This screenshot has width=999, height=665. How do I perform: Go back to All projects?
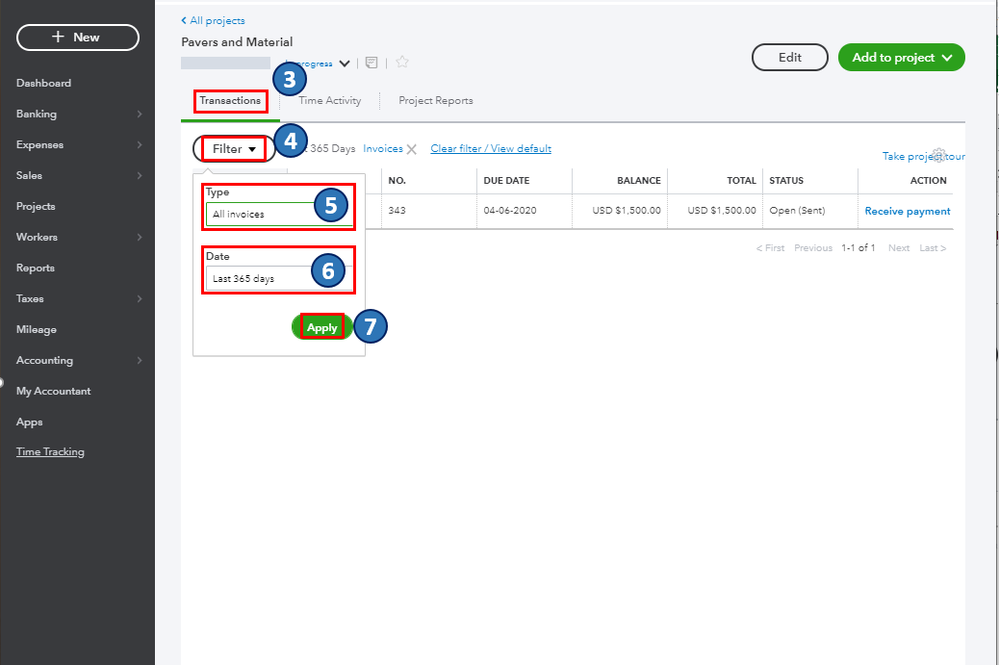point(213,20)
